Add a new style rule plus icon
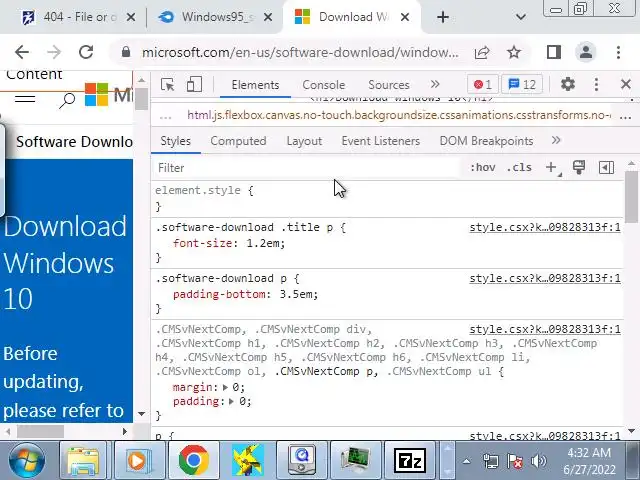Screen dimensions: 640x480 click(551, 167)
